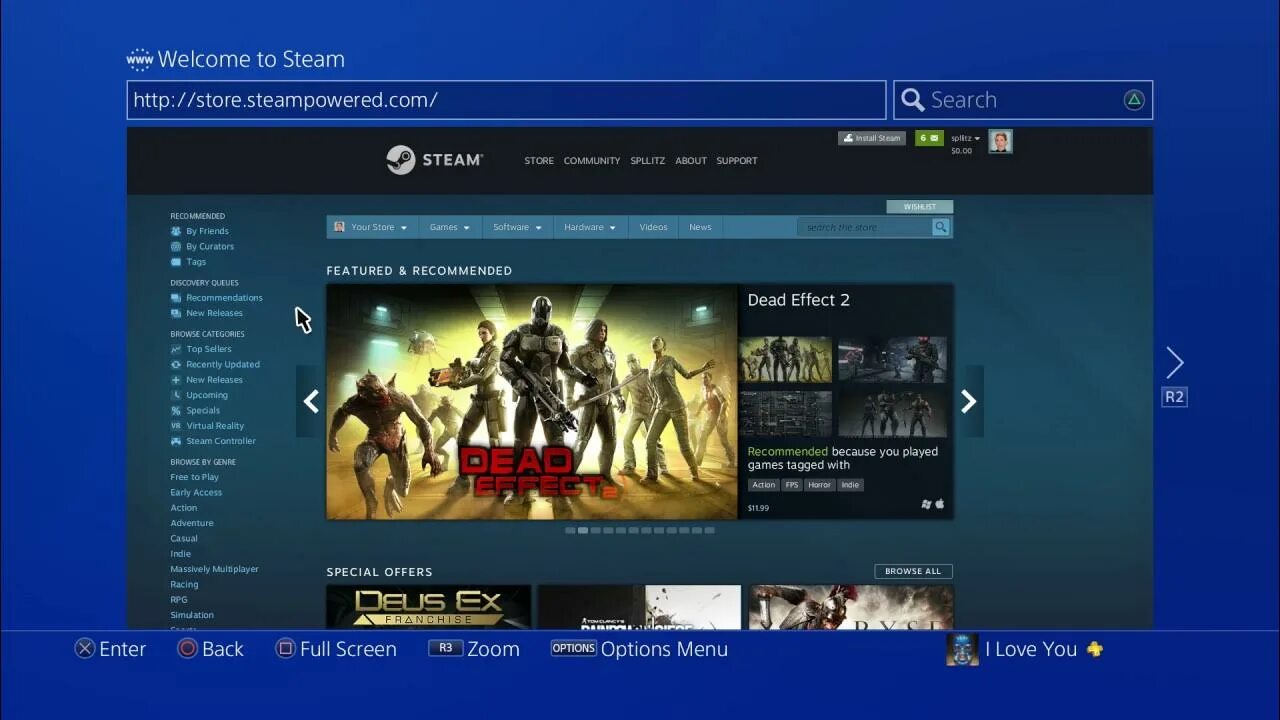Switch to the Videos tab
Screen dimensions: 1280x720
pyautogui.click(x=653, y=227)
